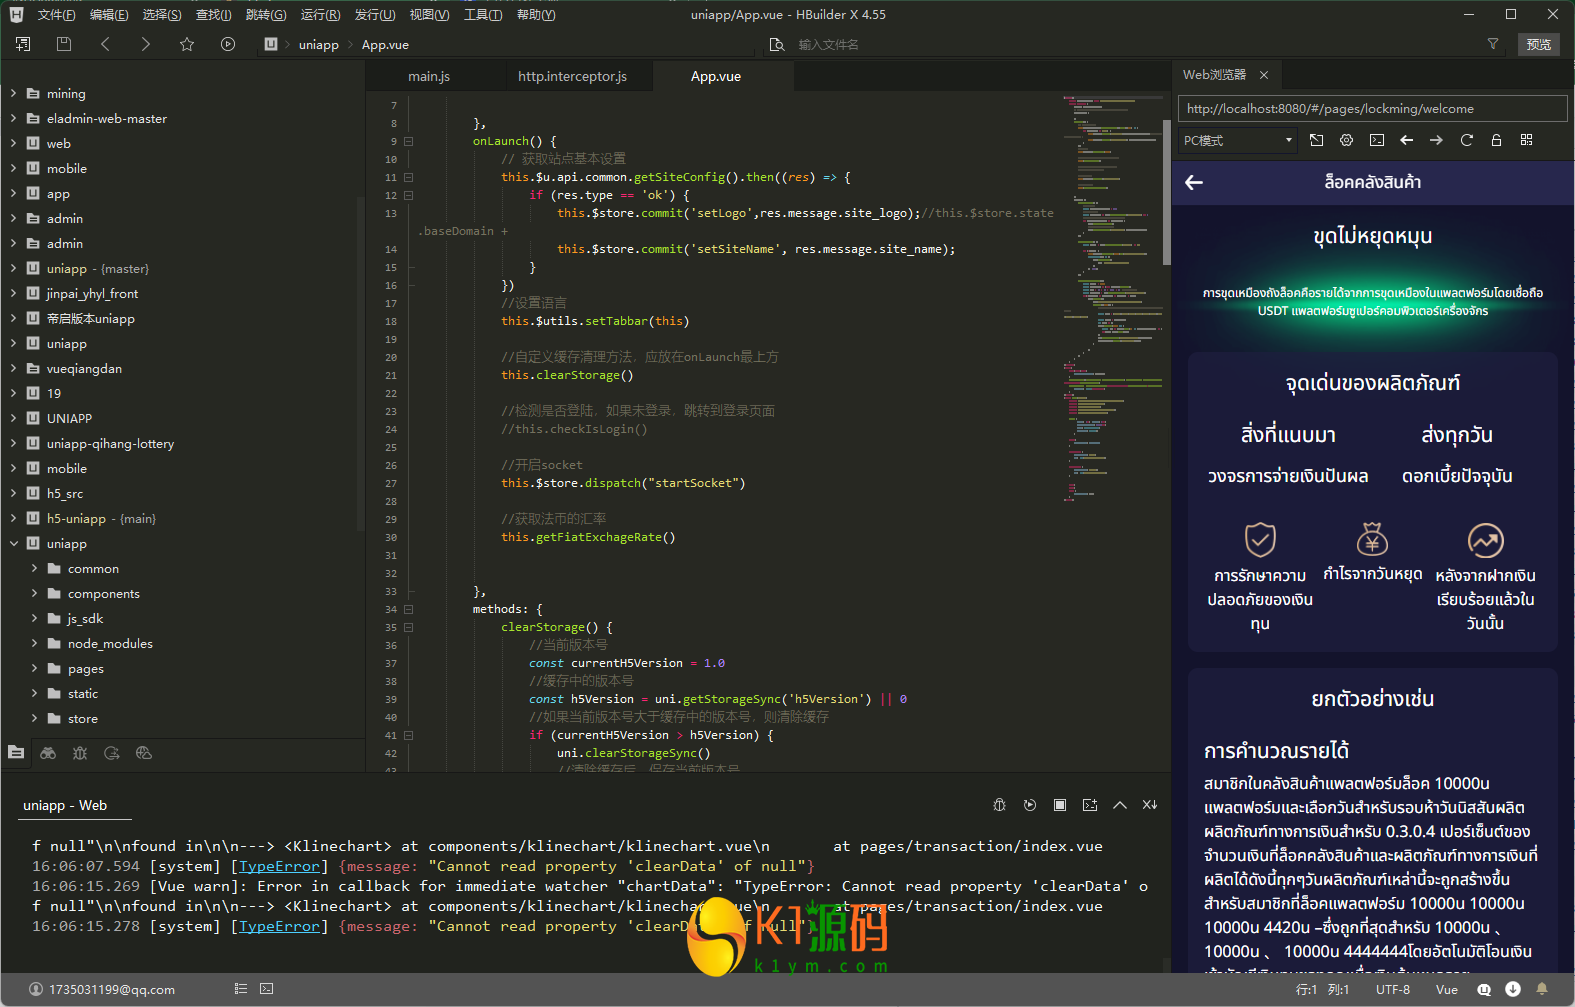
Task: Switch to the http.interceptor.js tab
Action: tap(572, 76)
